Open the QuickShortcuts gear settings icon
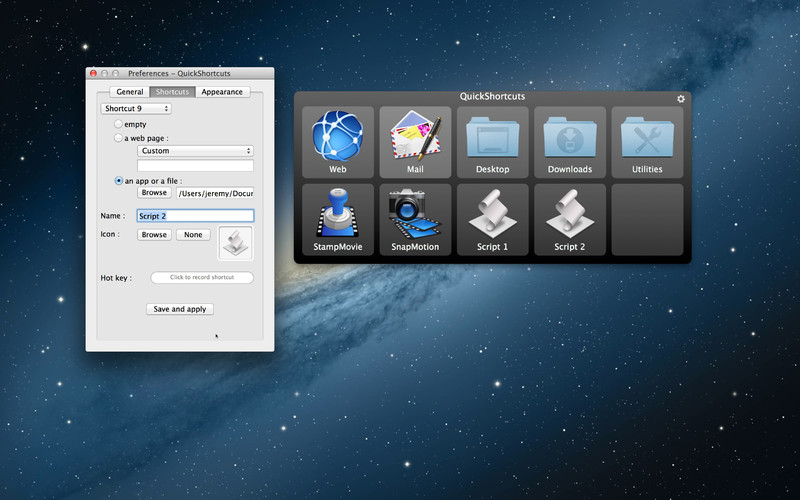This screenshot has height=500, width=800. pyautogui.click(x=681, y=98)
